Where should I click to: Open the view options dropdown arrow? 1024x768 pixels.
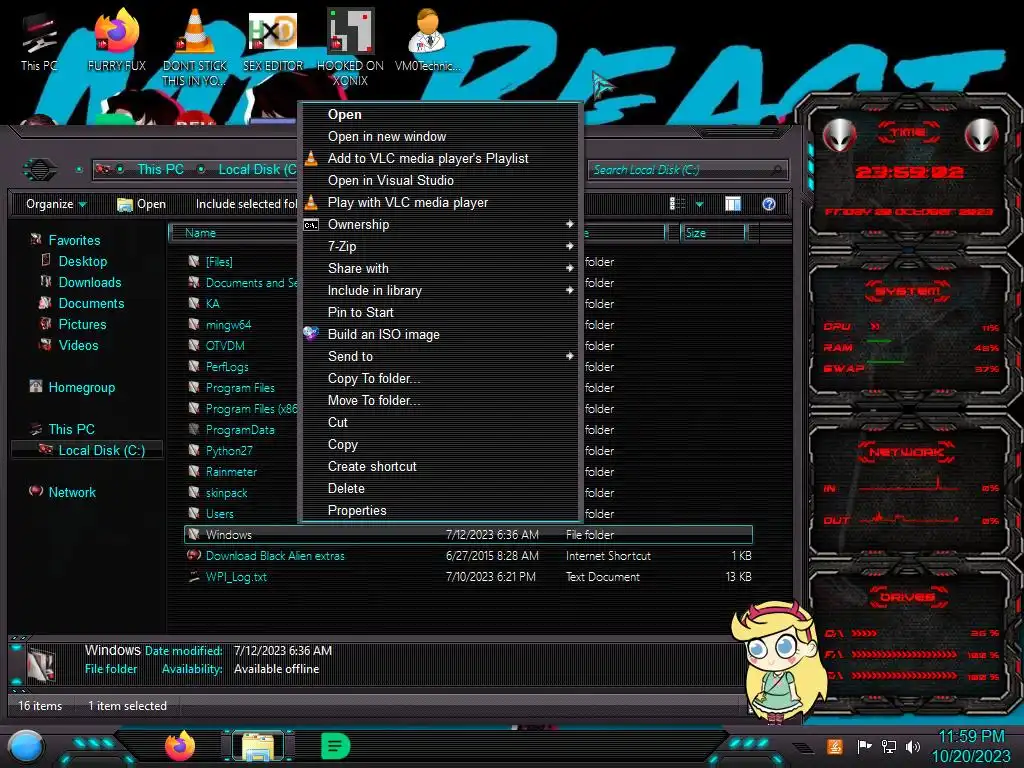coord(699,204)
